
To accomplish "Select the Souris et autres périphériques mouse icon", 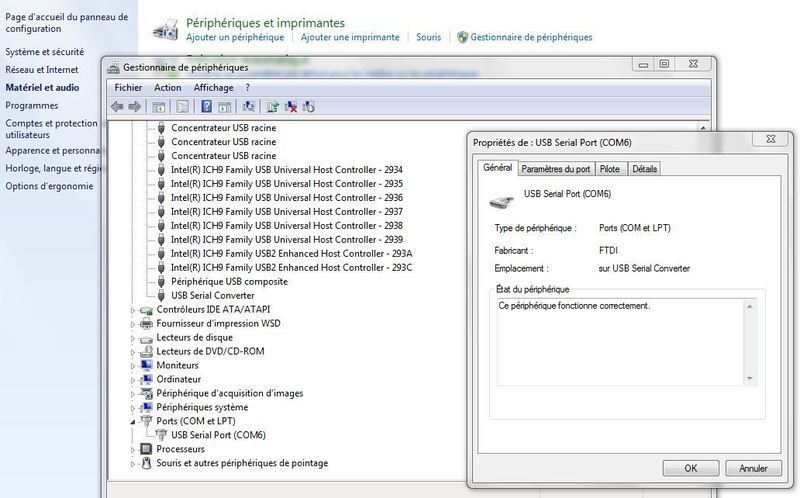I will [146, 463].
